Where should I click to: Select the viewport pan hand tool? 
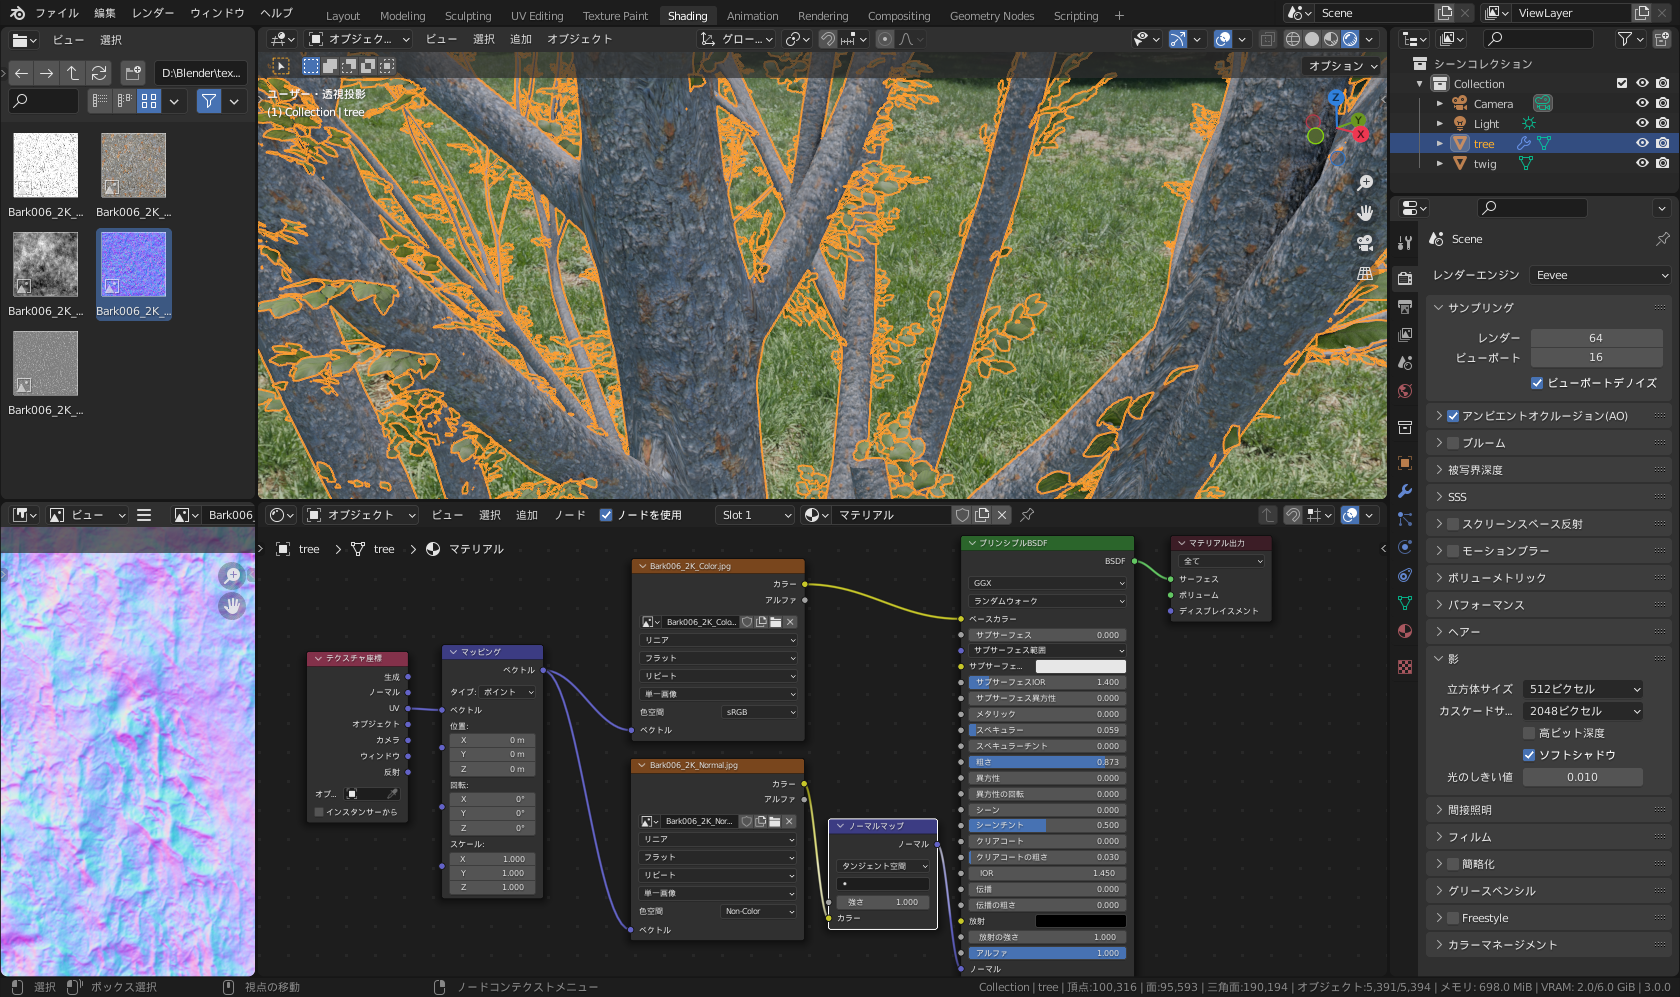pos(1365,213)
